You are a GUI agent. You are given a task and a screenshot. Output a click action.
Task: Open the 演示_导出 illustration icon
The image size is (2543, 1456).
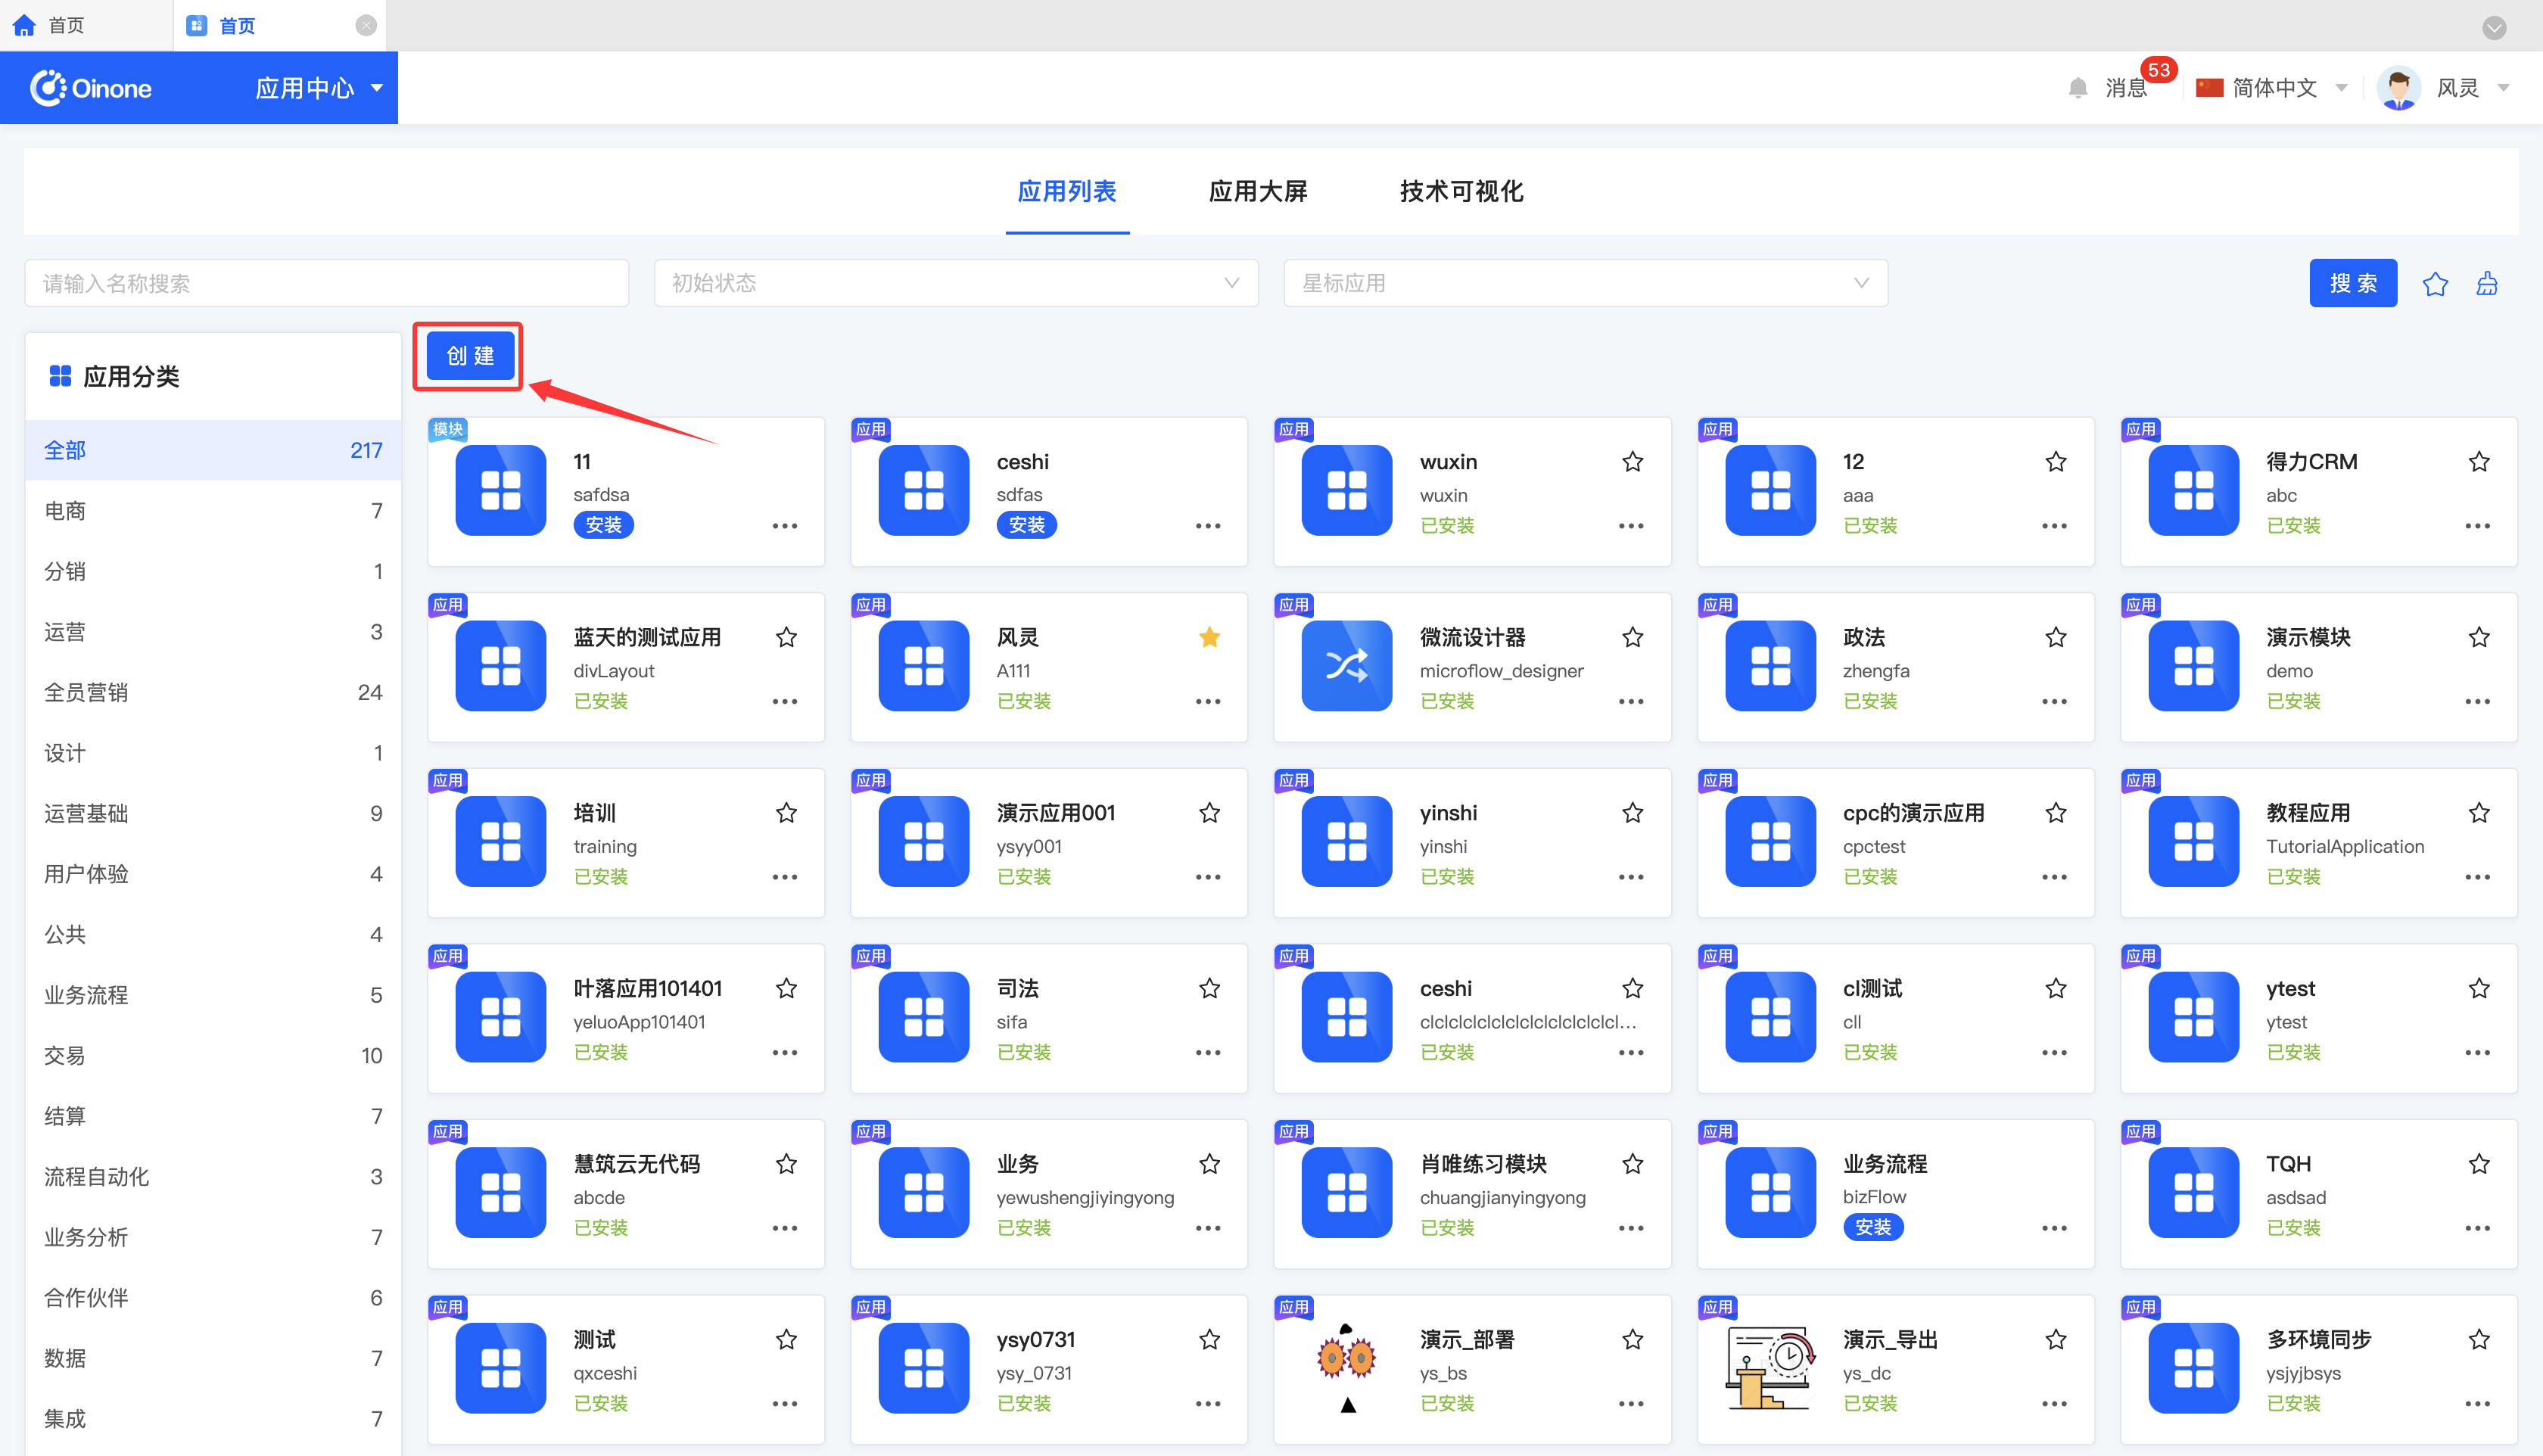pos(1770,1368)
